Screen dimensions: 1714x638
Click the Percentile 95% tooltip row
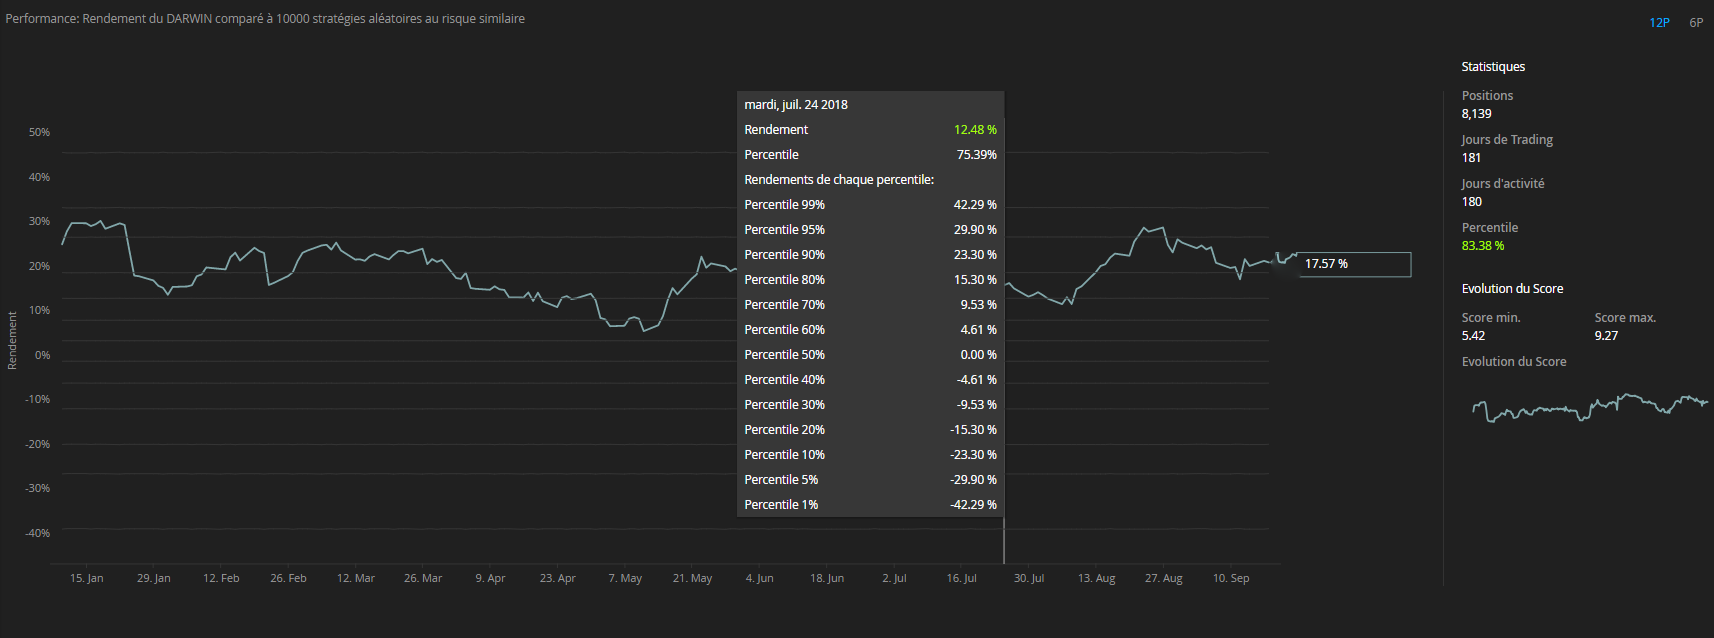(x=870, y=230)
